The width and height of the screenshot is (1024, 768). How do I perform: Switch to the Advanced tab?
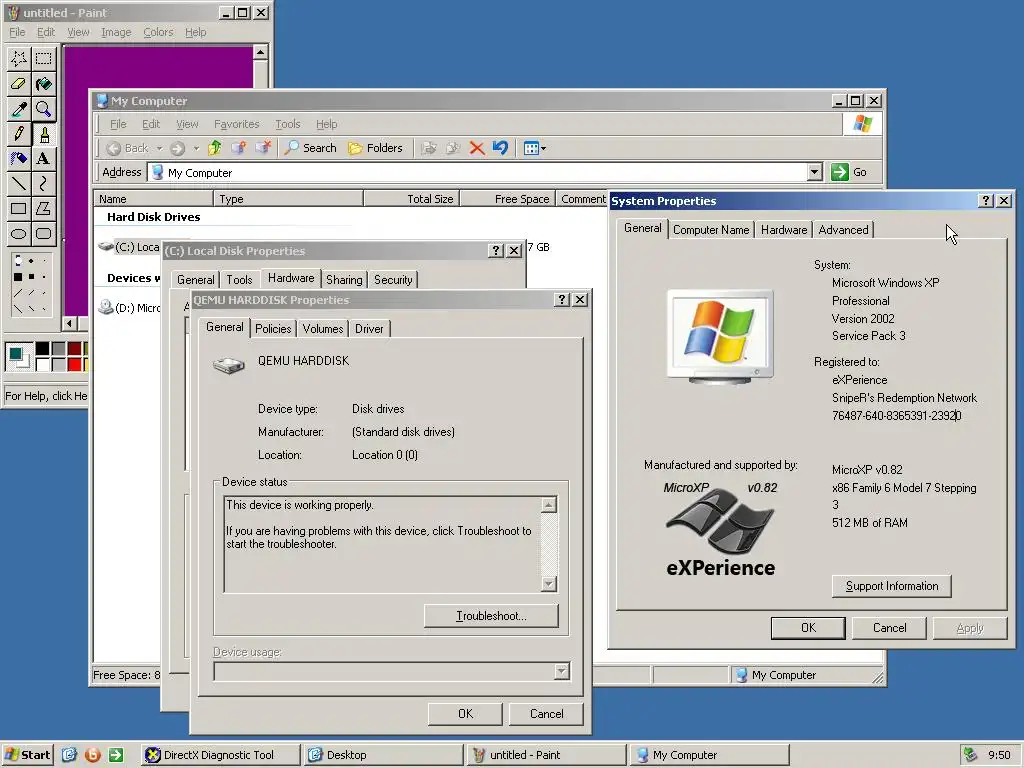(843, 230)
